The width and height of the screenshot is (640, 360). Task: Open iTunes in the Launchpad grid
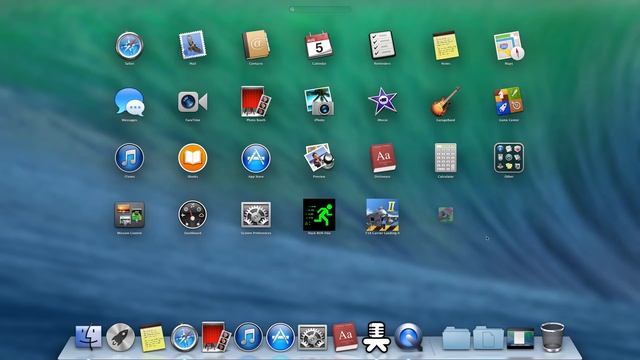(129, 158)
